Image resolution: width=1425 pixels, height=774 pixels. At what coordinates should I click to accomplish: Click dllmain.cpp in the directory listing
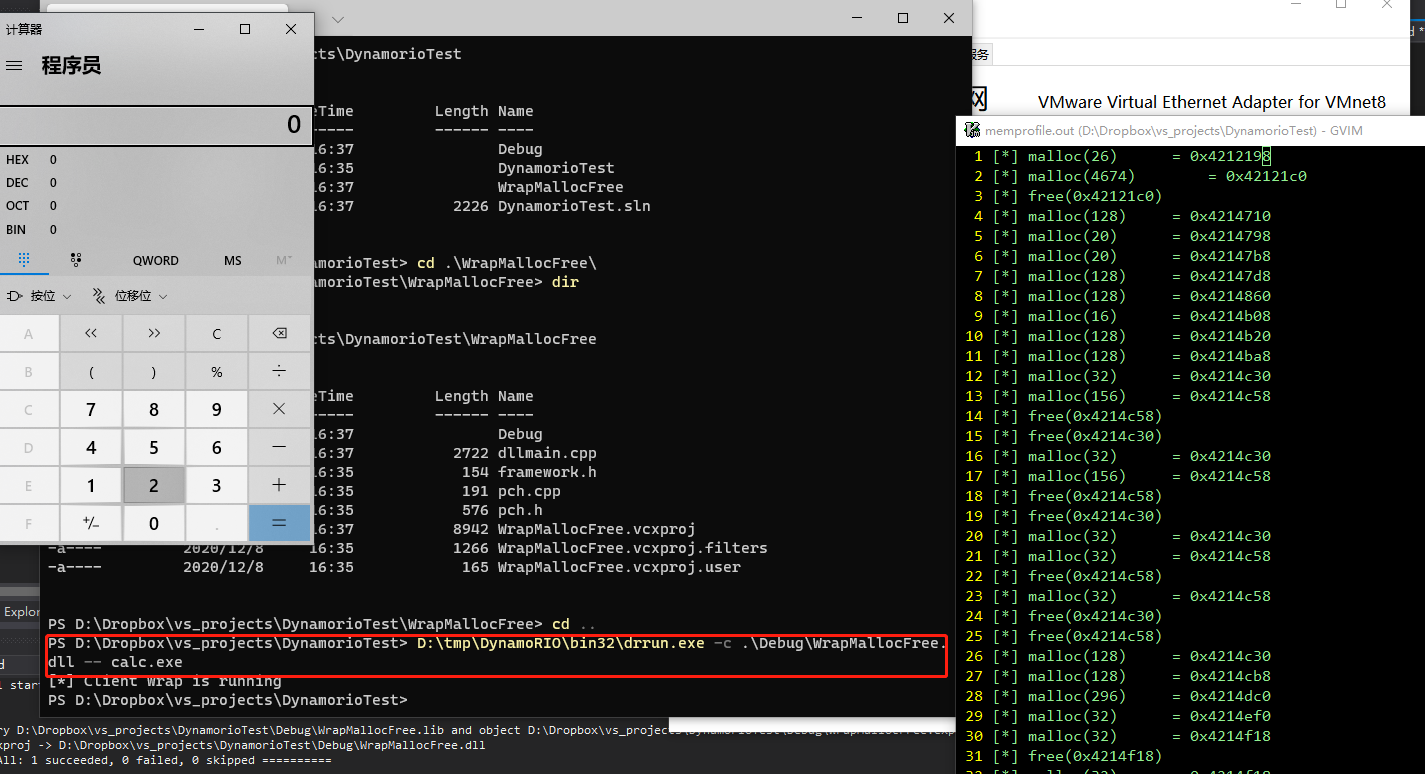coord(547,453)
